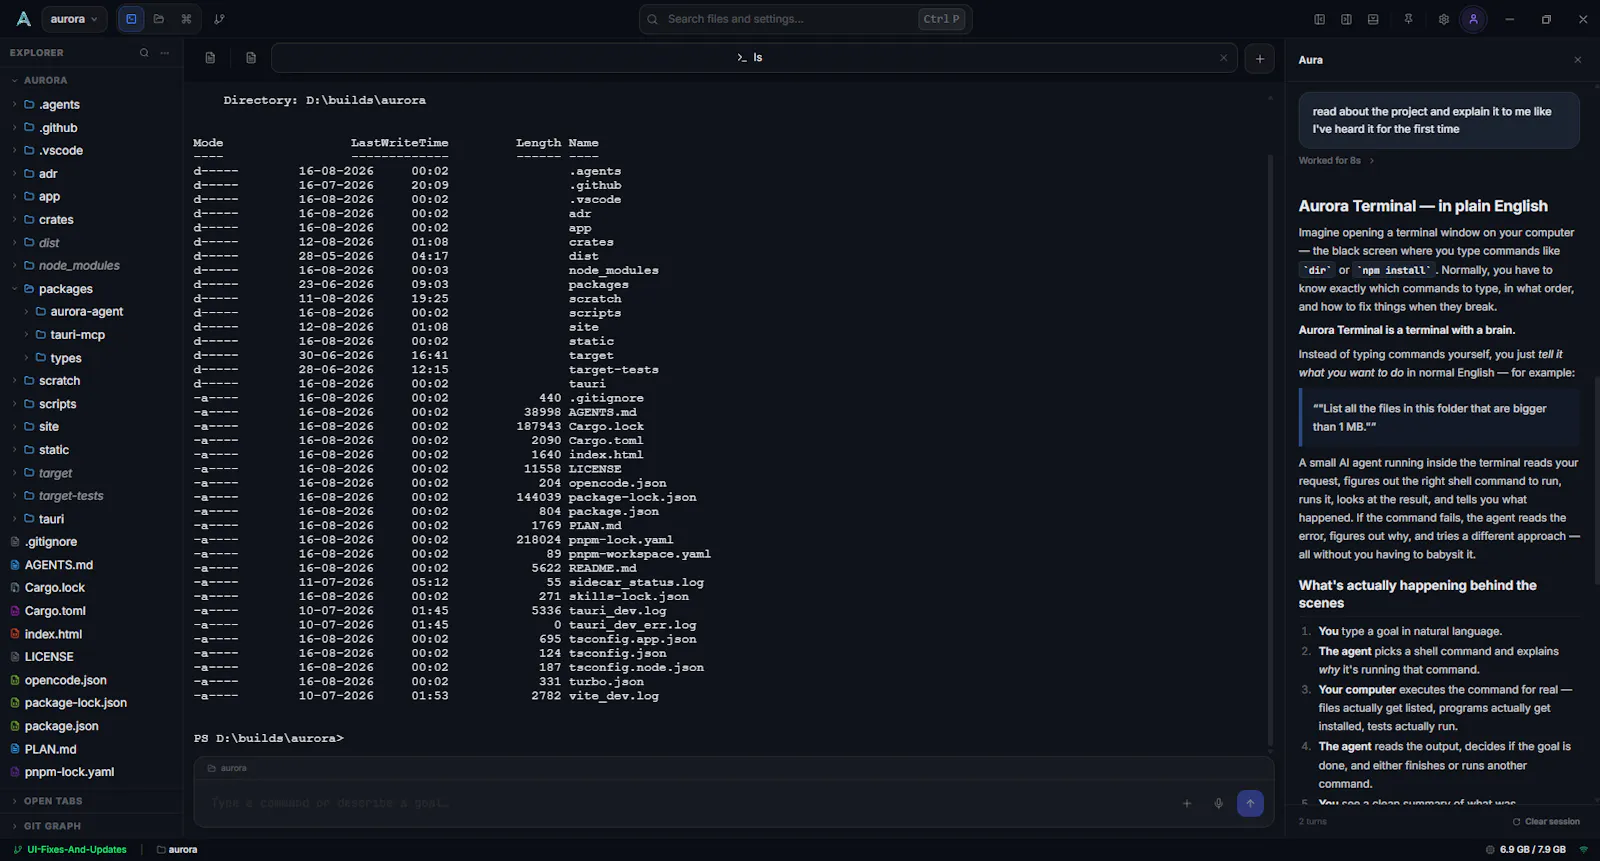This screenshot has width=1600, height=861.
Task: Close the Aura panel
Action: [x=1578, y=60]
